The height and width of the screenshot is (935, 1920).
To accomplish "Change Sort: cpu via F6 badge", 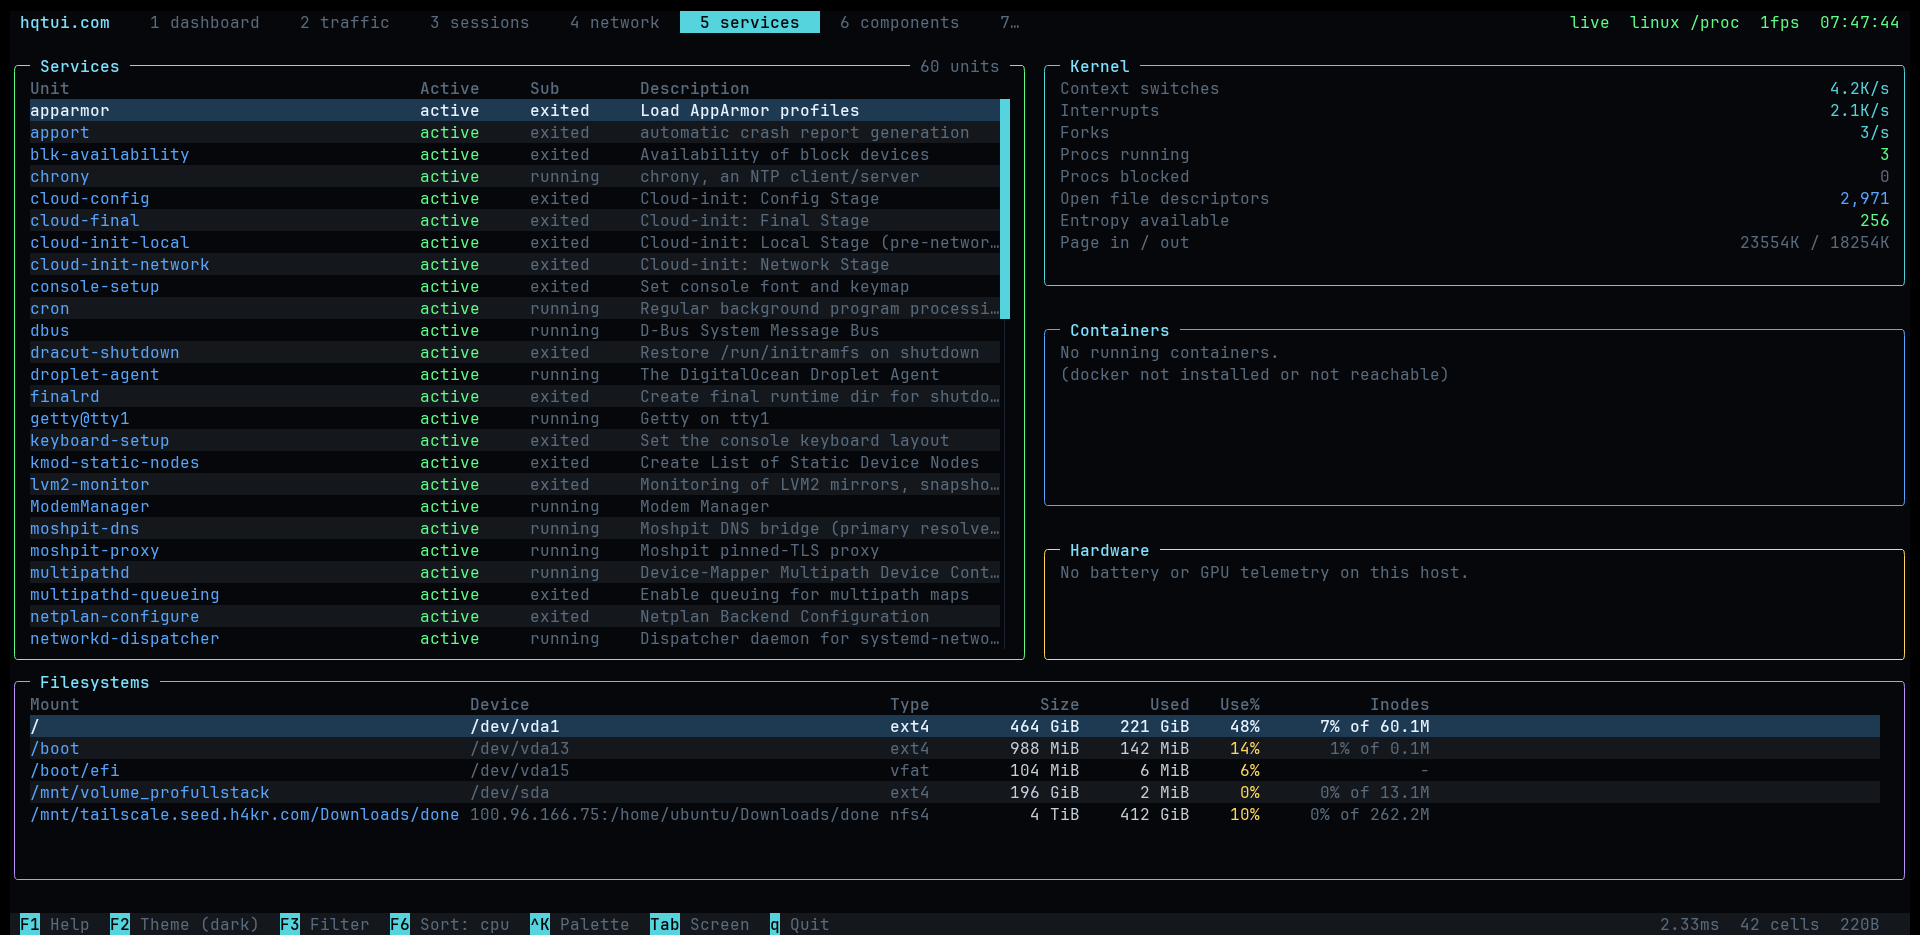I will (x=400, y=924).
